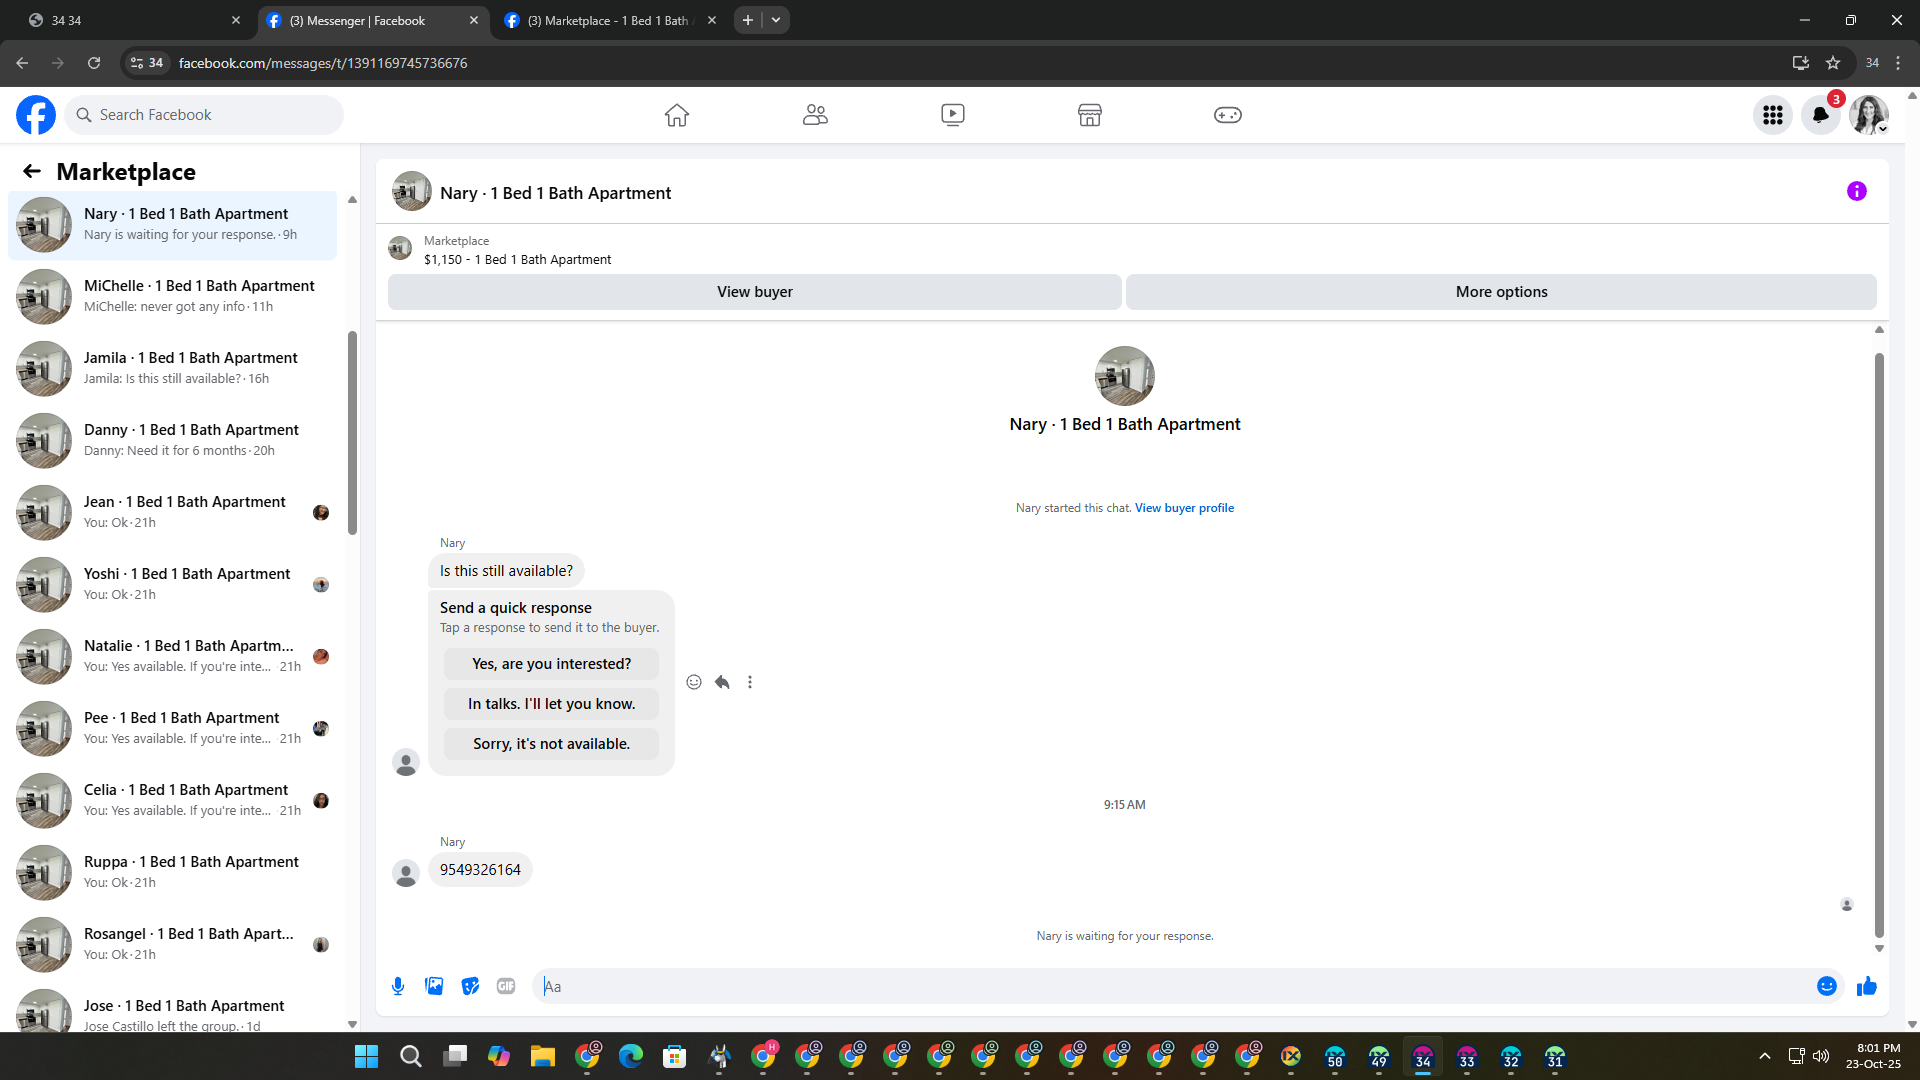Expand the Chrome tab search dropdown
The height and width of the screenshot is (1080, 1920).
[776, 20]
